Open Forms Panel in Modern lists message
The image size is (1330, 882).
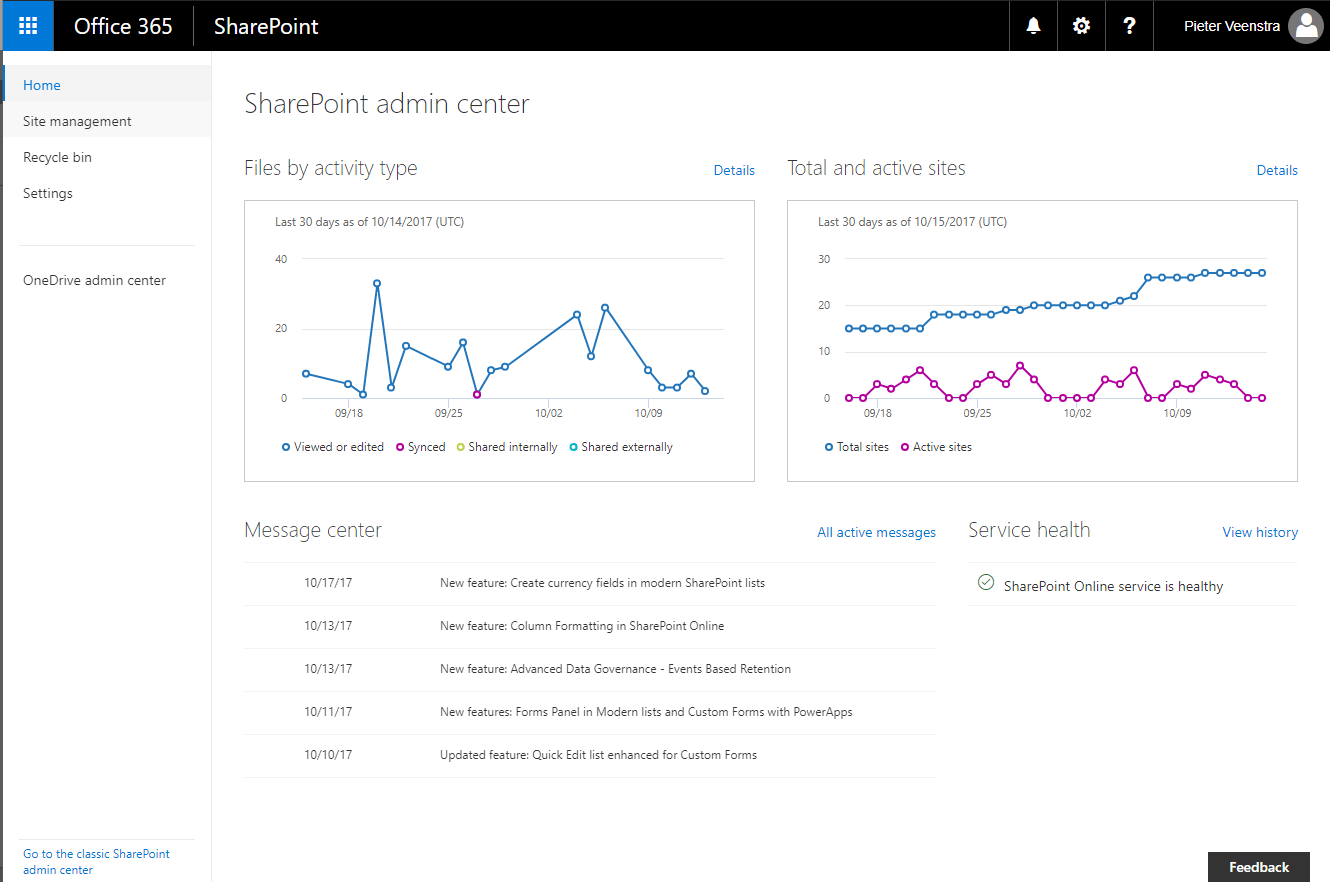pyautogui.click(x=646, y=712)
